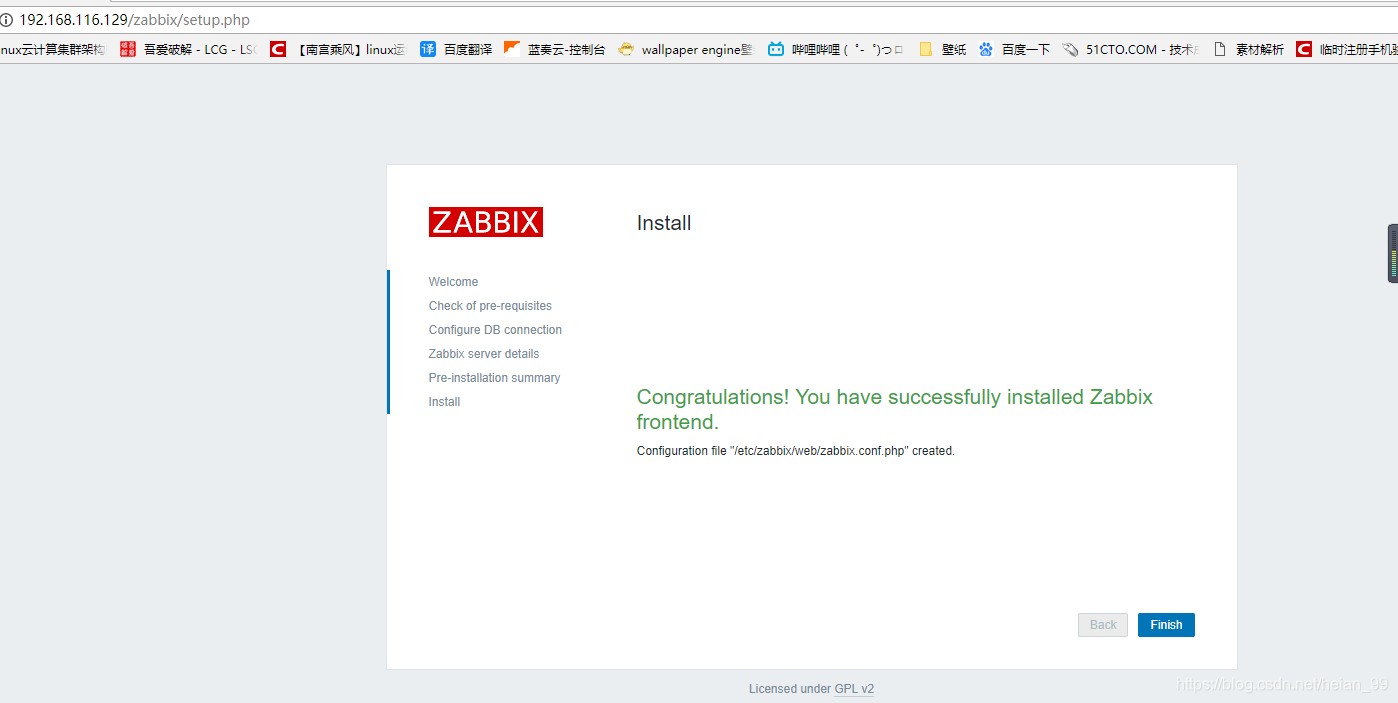Viewport: 1398px width, 703px height.
Task: Click the Back button
Action: [x=1103, y=625]
